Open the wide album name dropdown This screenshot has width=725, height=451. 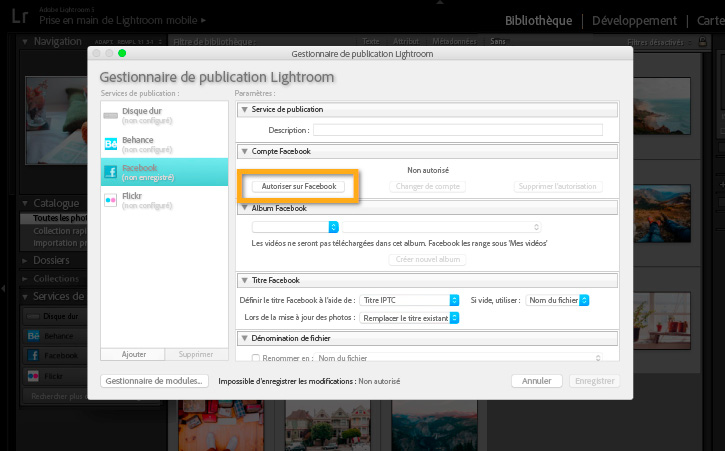click(x=442, y=227)
